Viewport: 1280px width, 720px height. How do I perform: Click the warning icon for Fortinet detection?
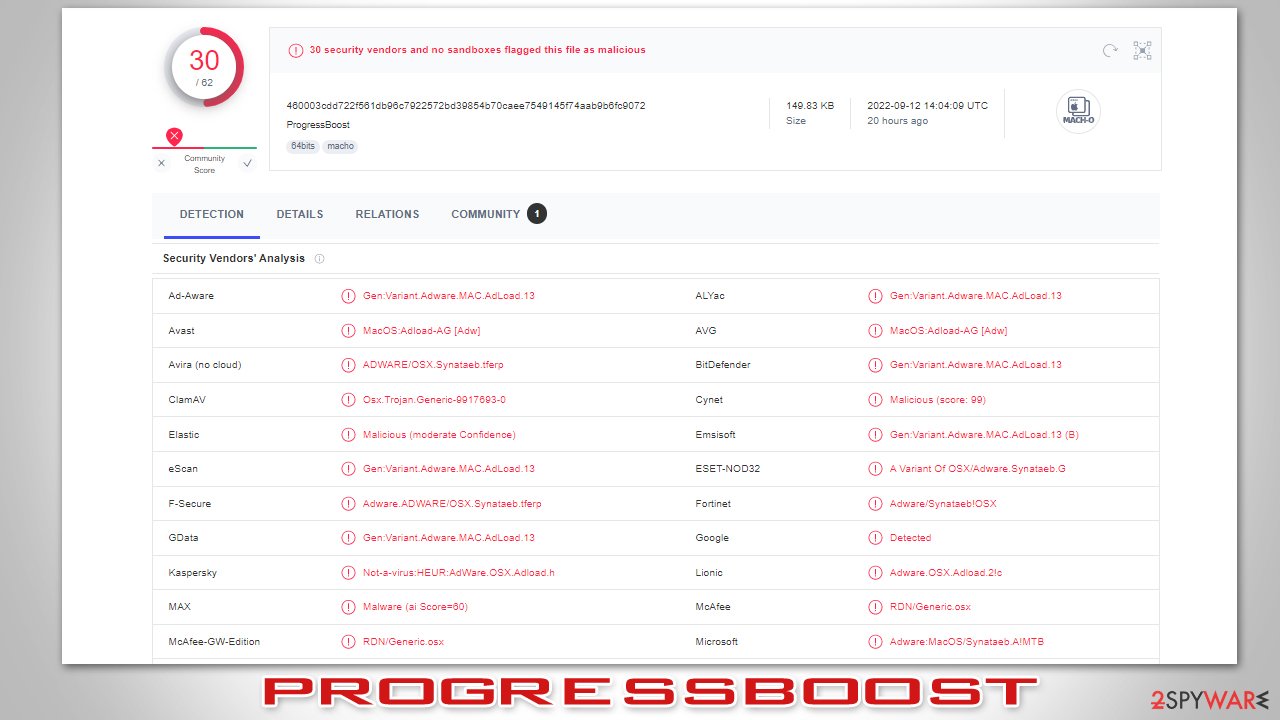tap(875, 504)
